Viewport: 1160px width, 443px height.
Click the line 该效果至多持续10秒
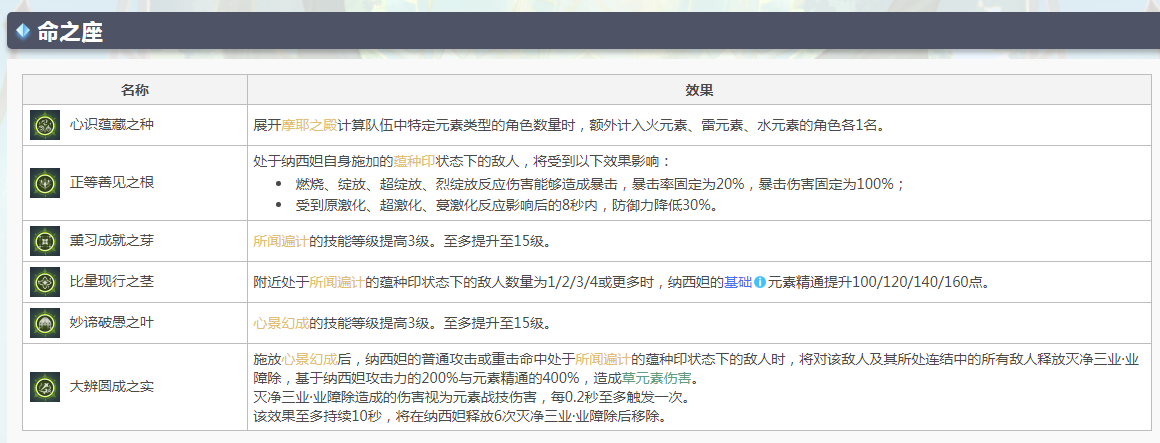[461, 417]
